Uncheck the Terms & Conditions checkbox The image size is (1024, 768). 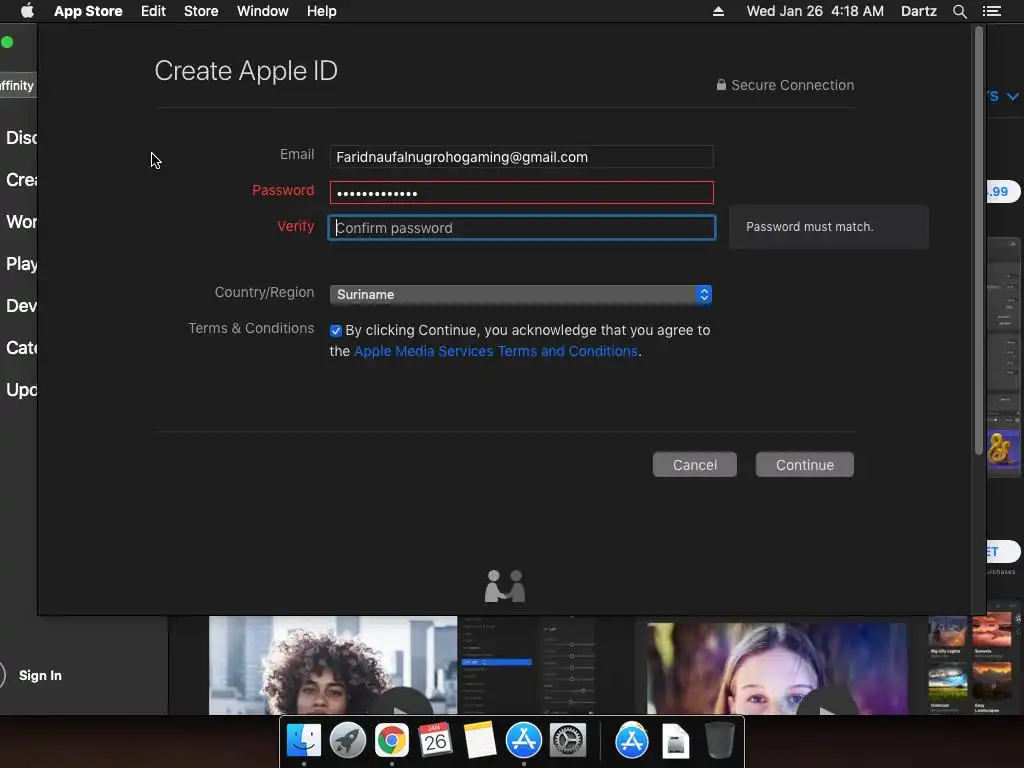coord(336,331)
